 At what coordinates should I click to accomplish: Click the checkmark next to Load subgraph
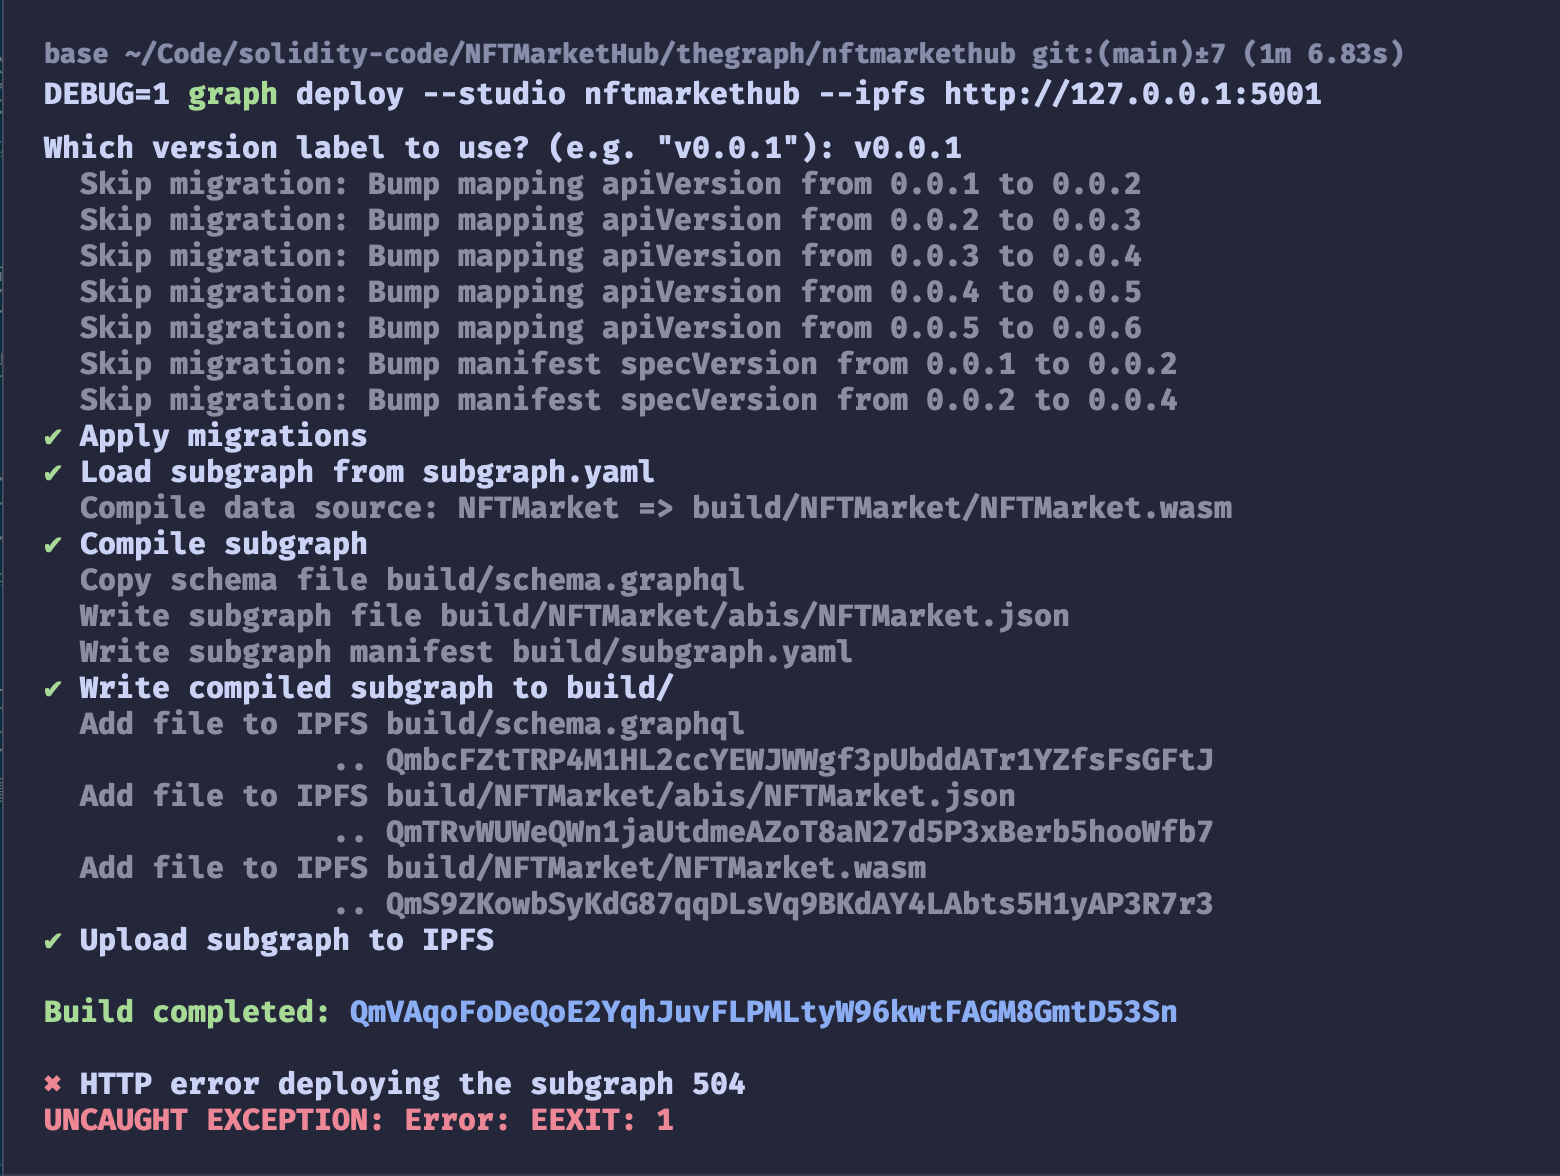tap(53, 473)
